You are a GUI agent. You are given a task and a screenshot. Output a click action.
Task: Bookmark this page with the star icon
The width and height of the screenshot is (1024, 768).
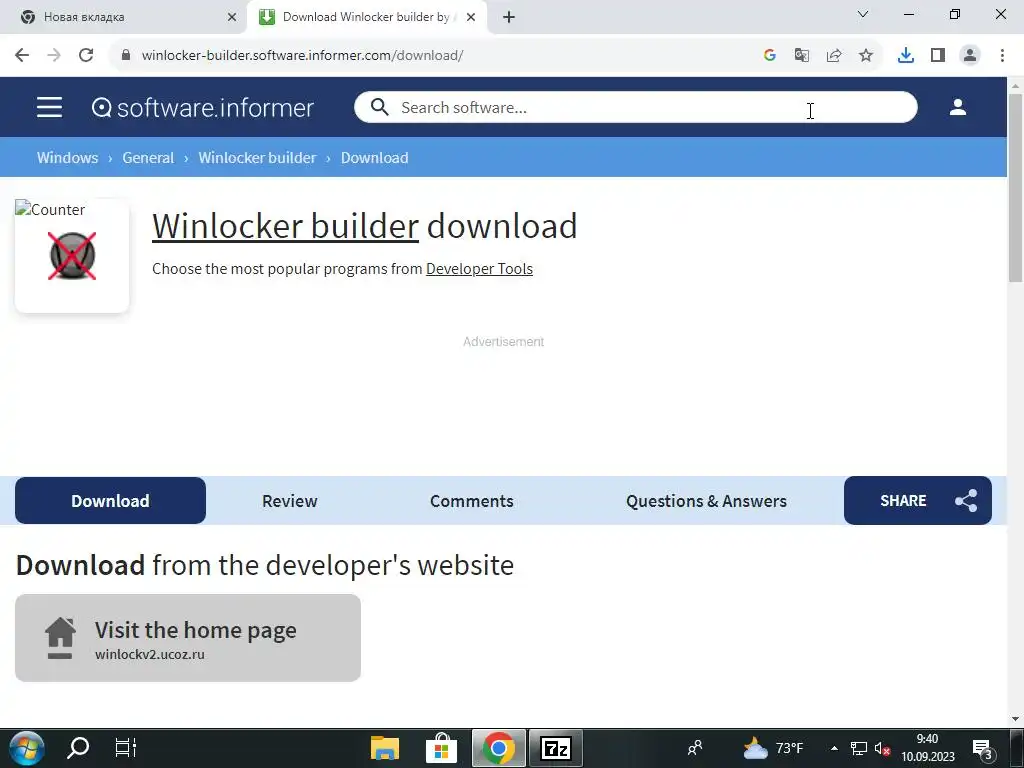pos(865,55)
